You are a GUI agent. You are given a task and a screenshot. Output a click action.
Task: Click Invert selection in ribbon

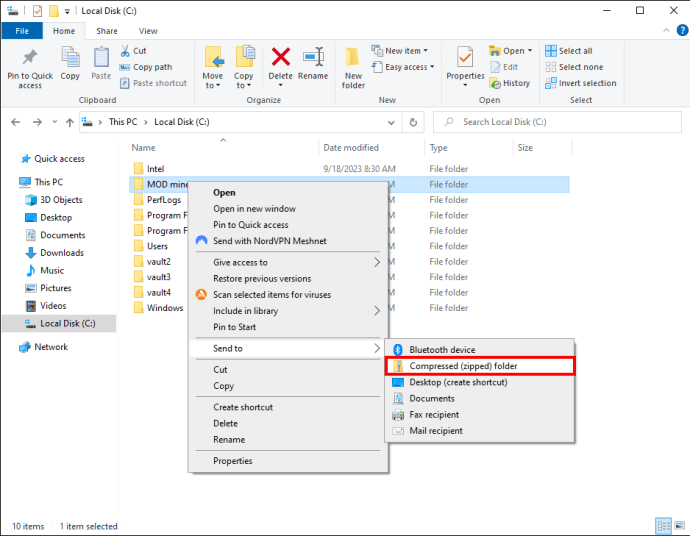(x=580, y=83)
